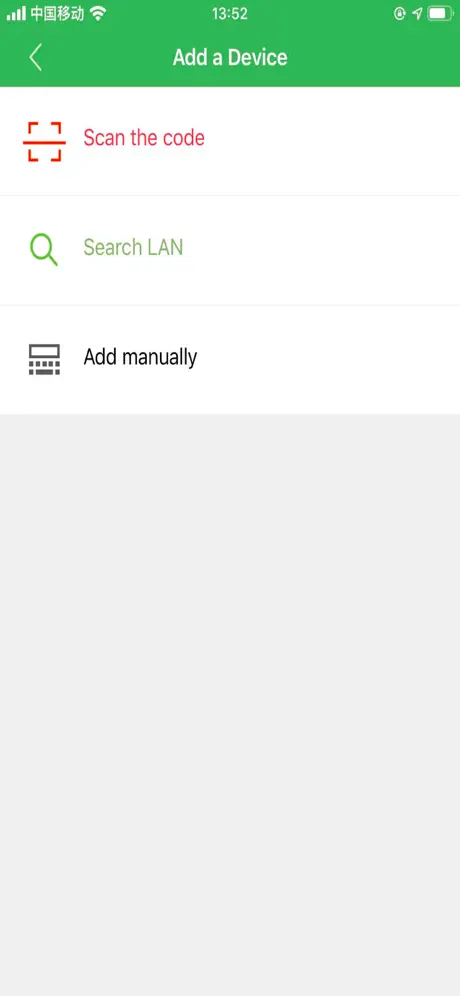460x996 pixels.
Task: Open the 'Add manually' text option
Action: (x=140, y=357)
